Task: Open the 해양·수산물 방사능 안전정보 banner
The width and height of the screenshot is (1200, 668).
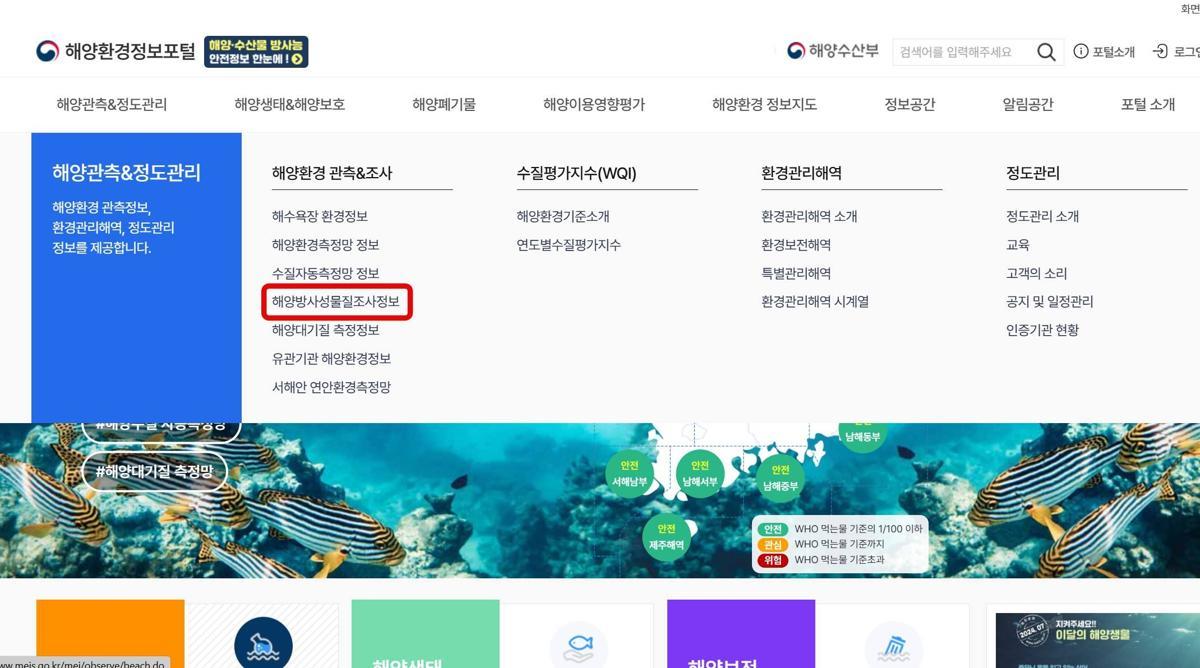Action: tap(256, 52)
